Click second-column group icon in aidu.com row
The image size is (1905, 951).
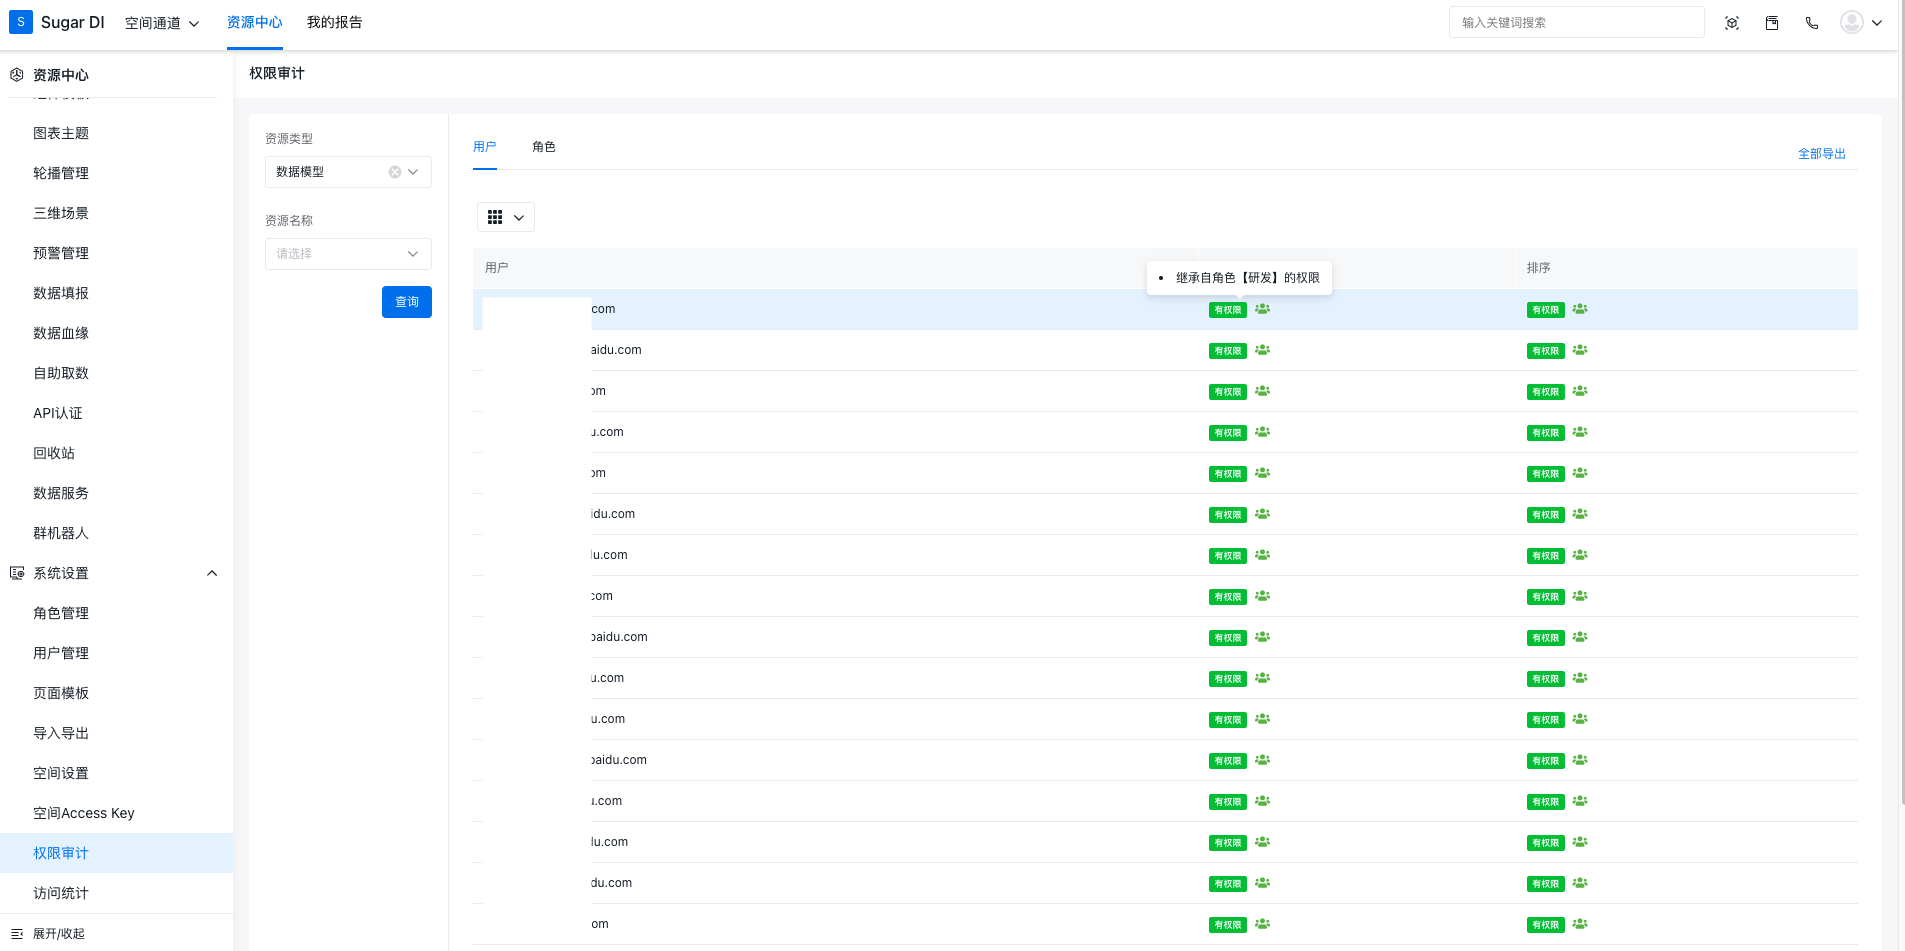(1263, 350)
